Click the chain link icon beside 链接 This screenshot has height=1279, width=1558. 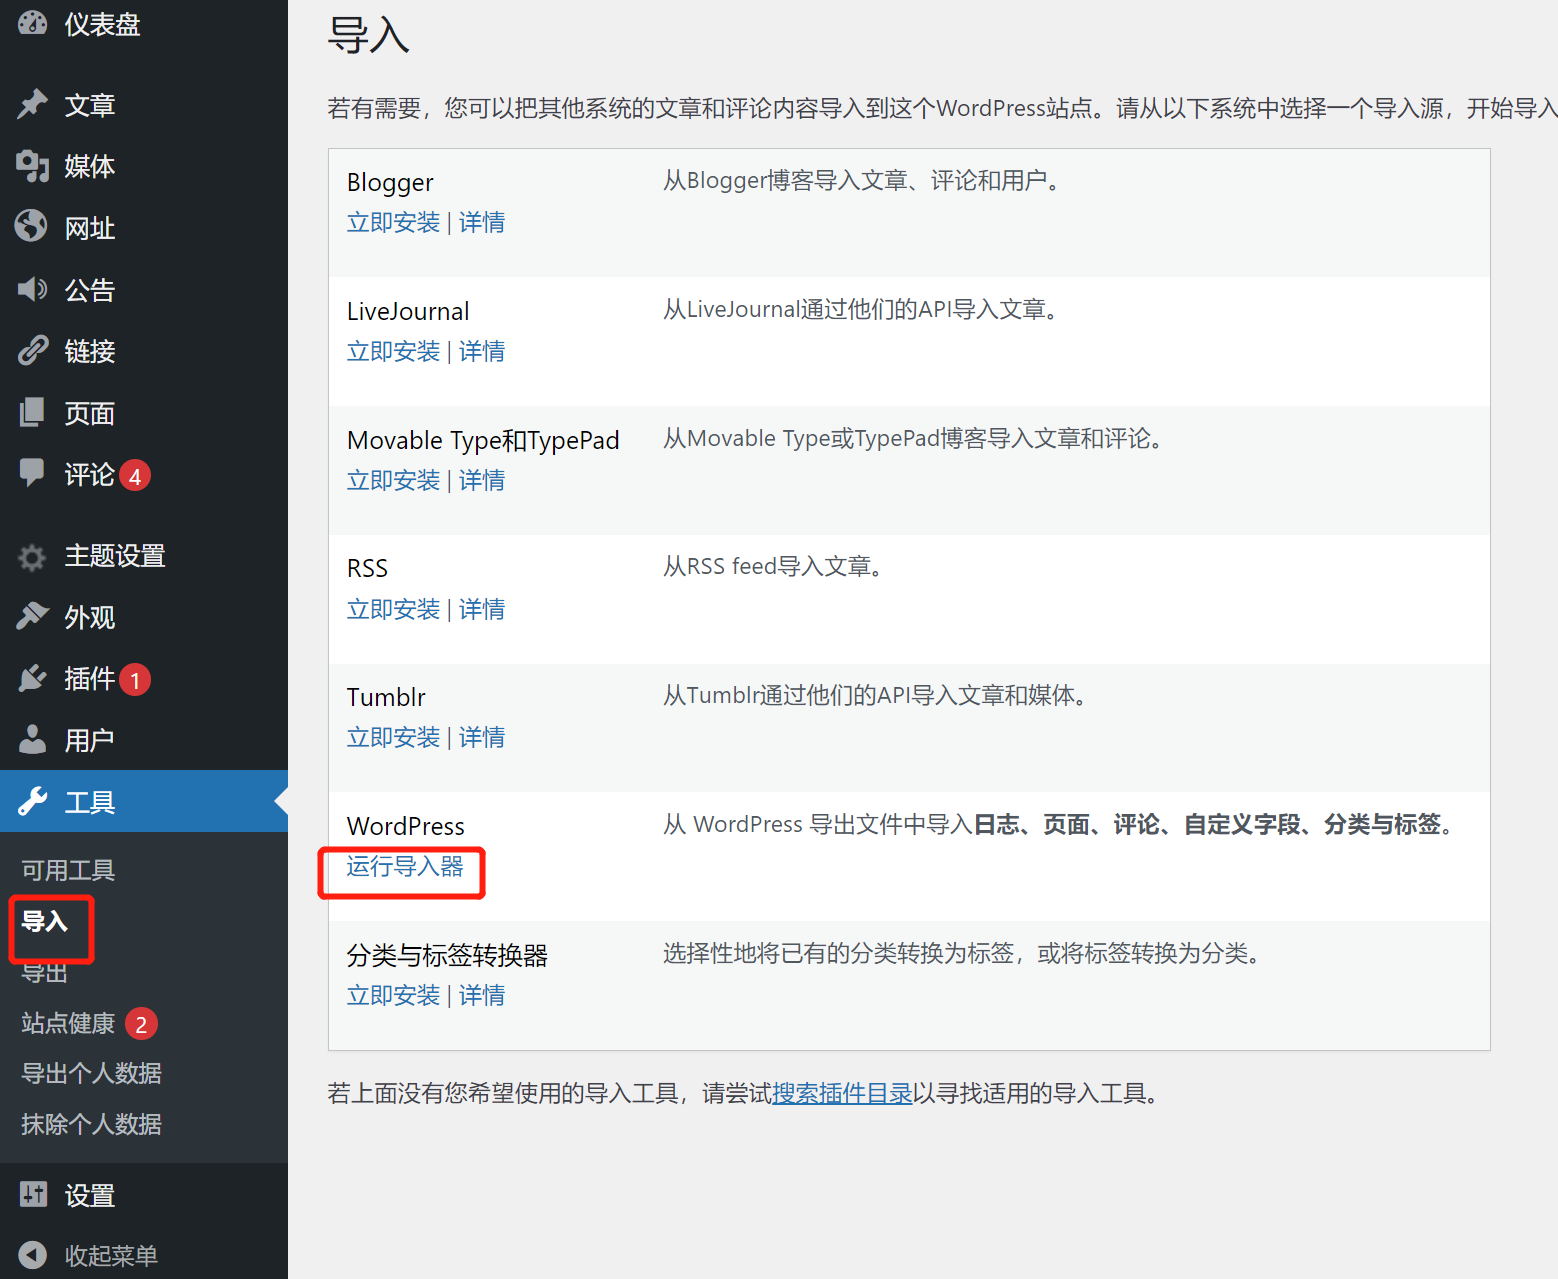click(x=32, y=351)
